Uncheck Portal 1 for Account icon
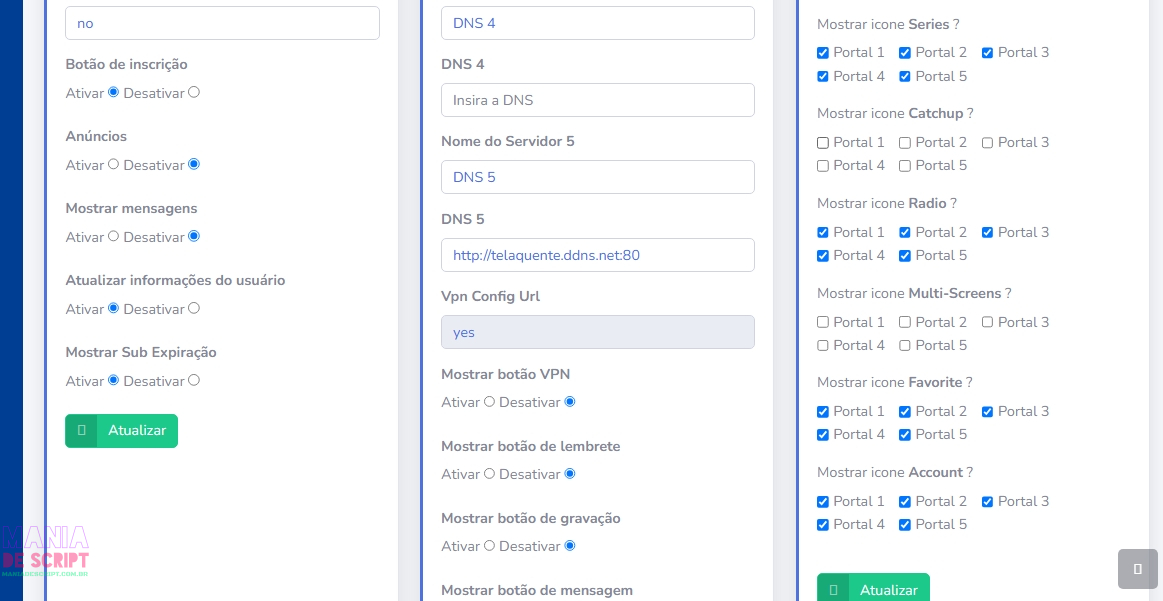This screenshot has height=601, width=1163. [x=823, y=502]
